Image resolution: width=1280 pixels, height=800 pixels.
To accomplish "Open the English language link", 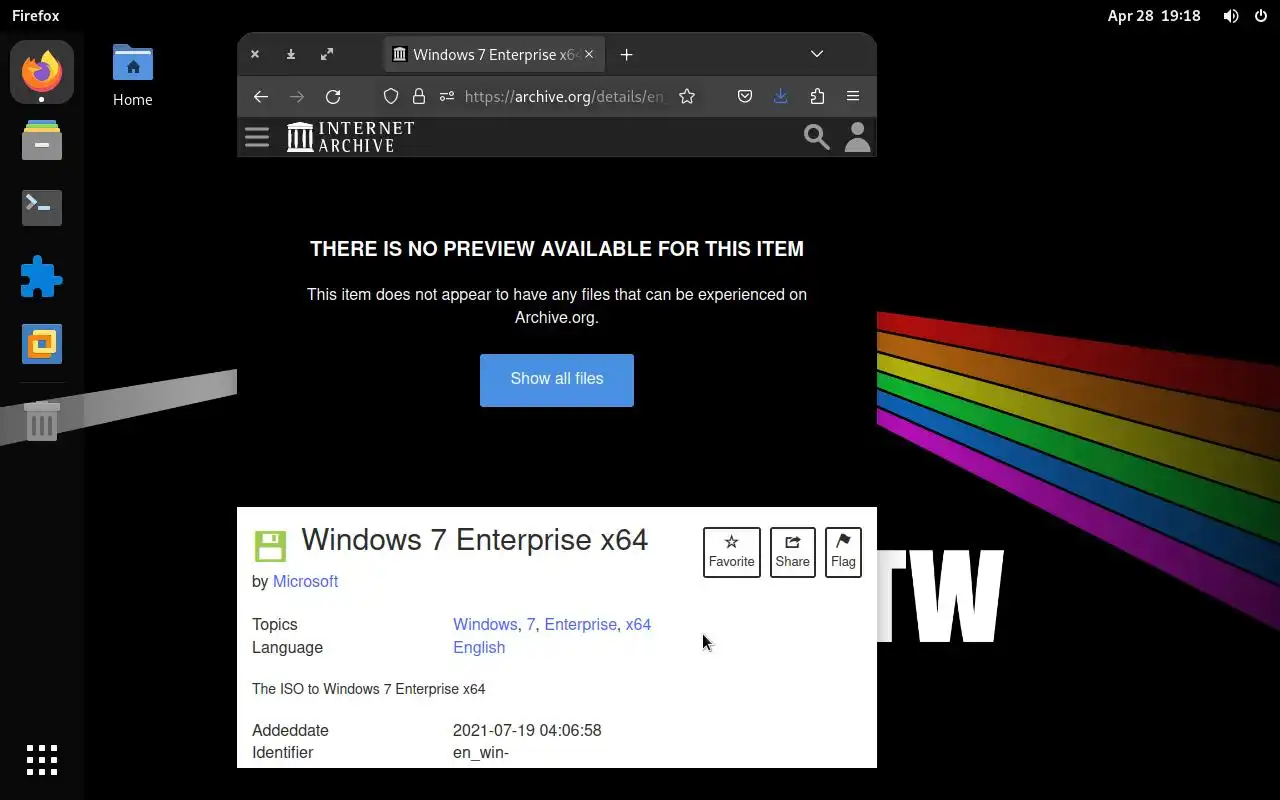I will point(479,647).
